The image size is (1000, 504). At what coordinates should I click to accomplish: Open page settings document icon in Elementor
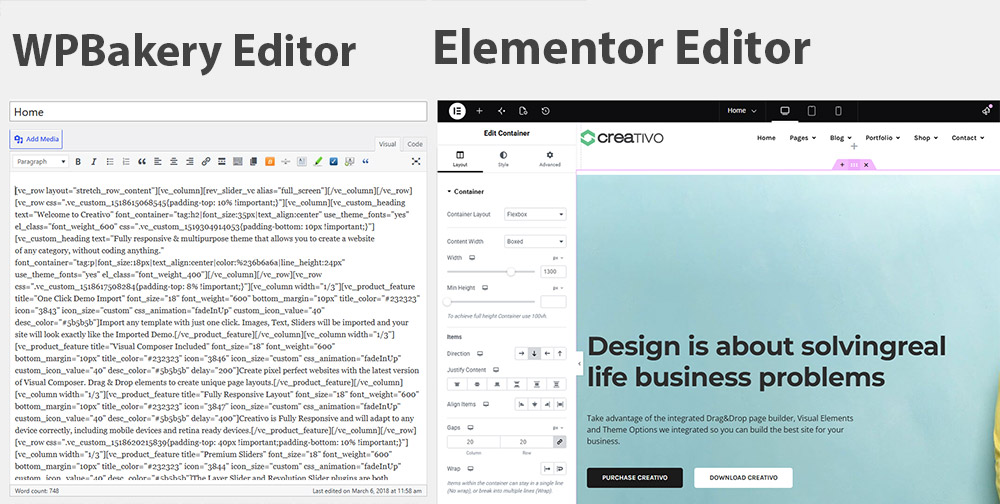tap(523, 111)
